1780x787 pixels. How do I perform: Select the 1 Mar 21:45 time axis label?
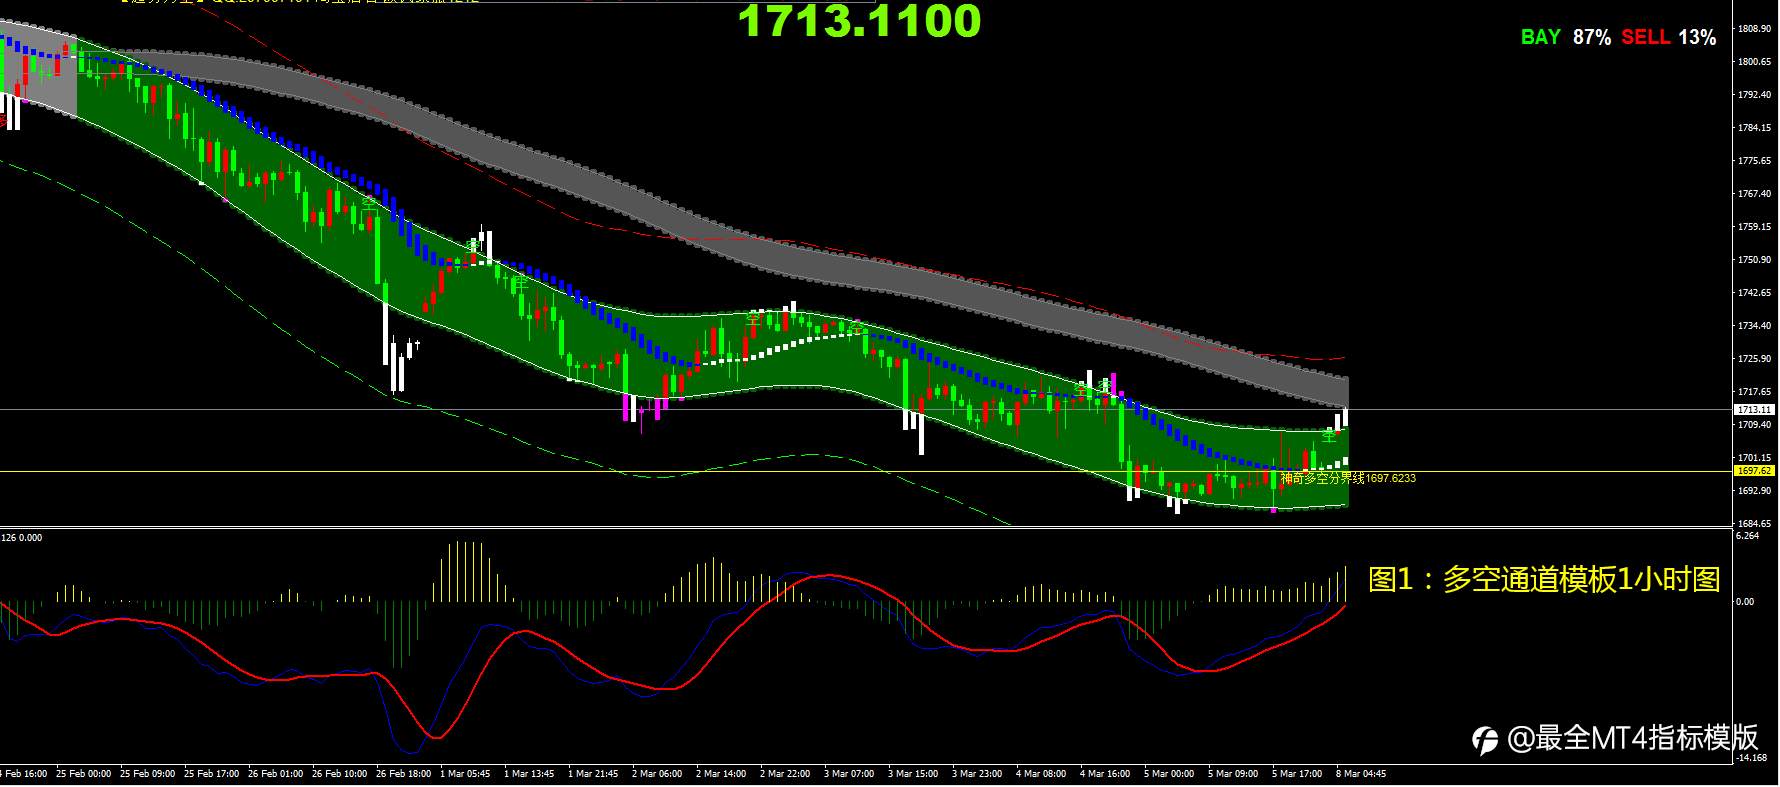coord(593,774)
